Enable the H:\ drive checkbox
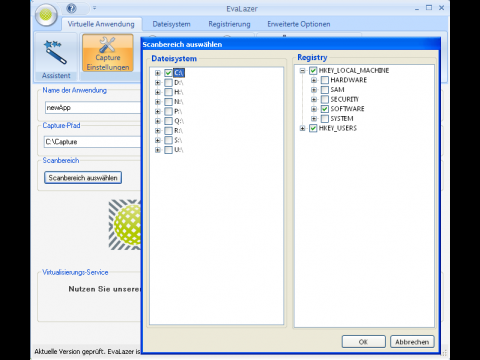This screenshot has height=360, width=480. click(x=168, y=92)
